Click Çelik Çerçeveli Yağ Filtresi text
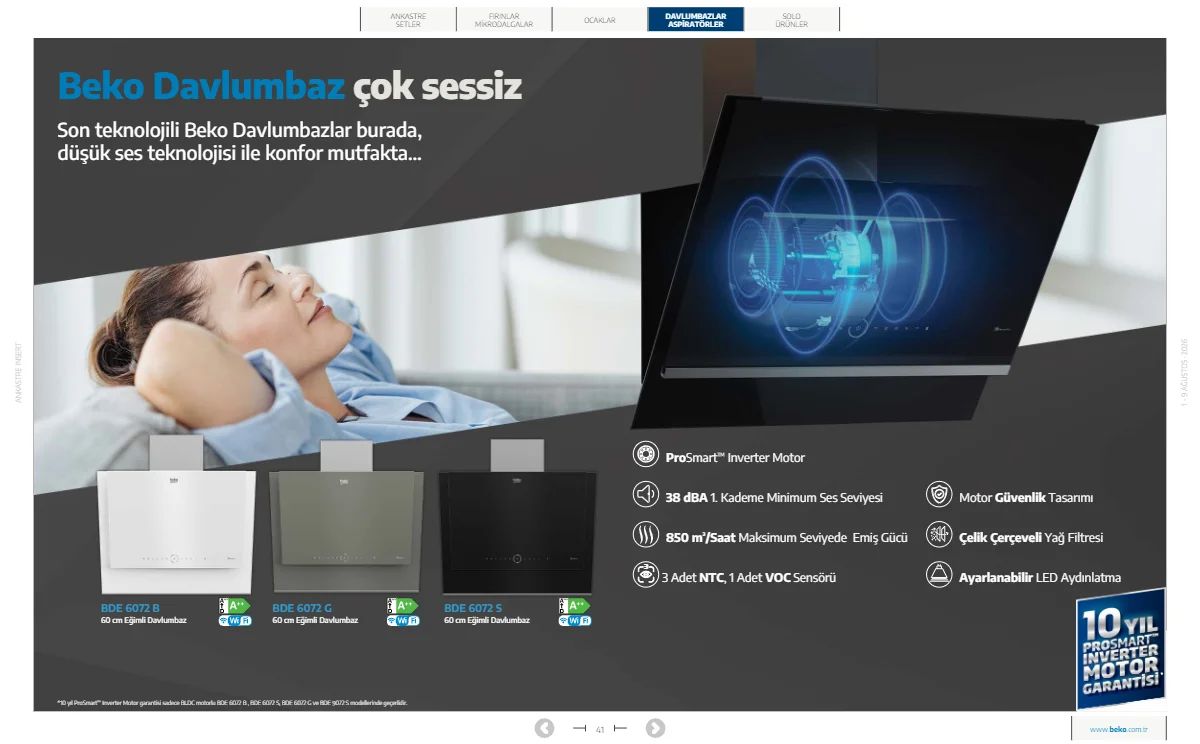Viewport: 1200px width, 744px height. coord(1031,537)
